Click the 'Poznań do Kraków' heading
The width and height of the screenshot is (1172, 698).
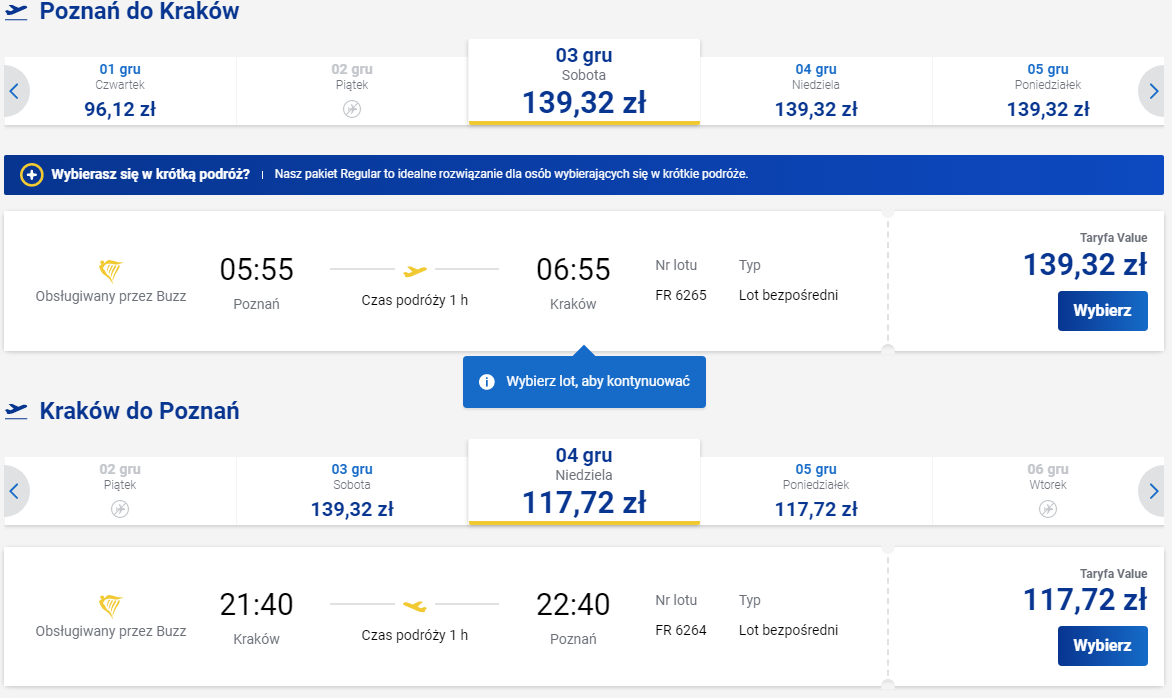(x=139, y=11)
